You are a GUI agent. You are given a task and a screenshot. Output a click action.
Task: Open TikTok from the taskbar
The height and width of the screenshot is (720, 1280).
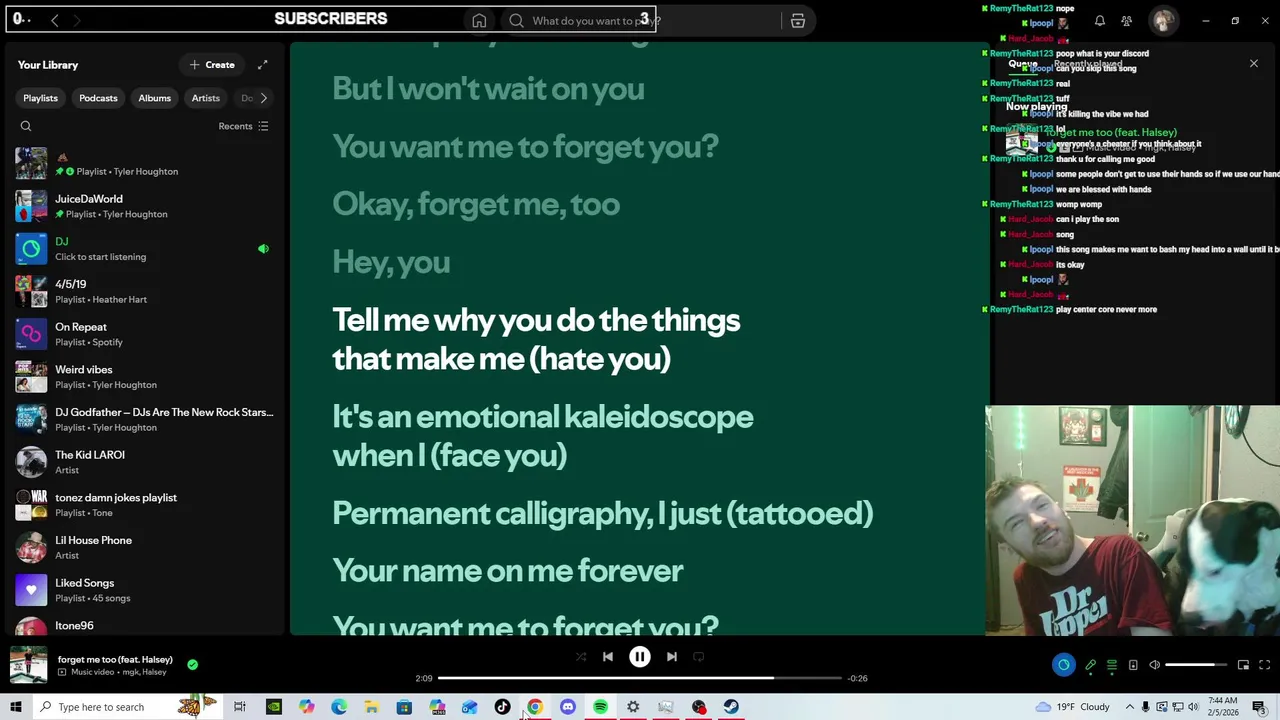(502, 707)
